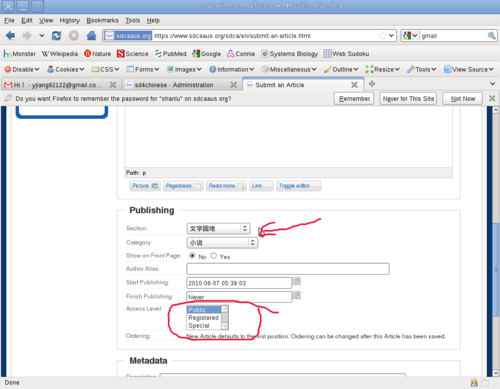This screenshot has height=389, width=500.
Task: Open the Start Publishing calendar icon
Action: 296,282
